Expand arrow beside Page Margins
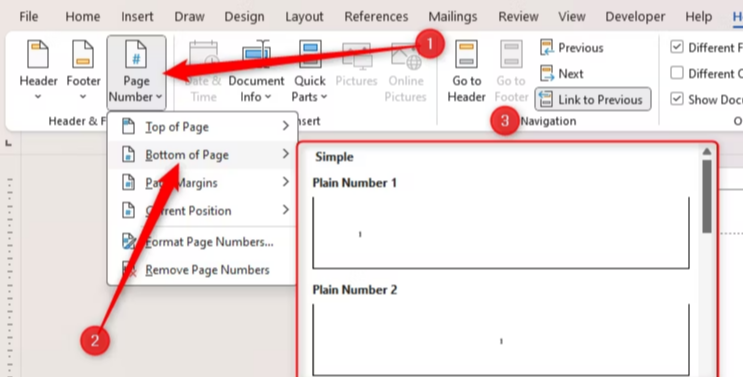 285,182
